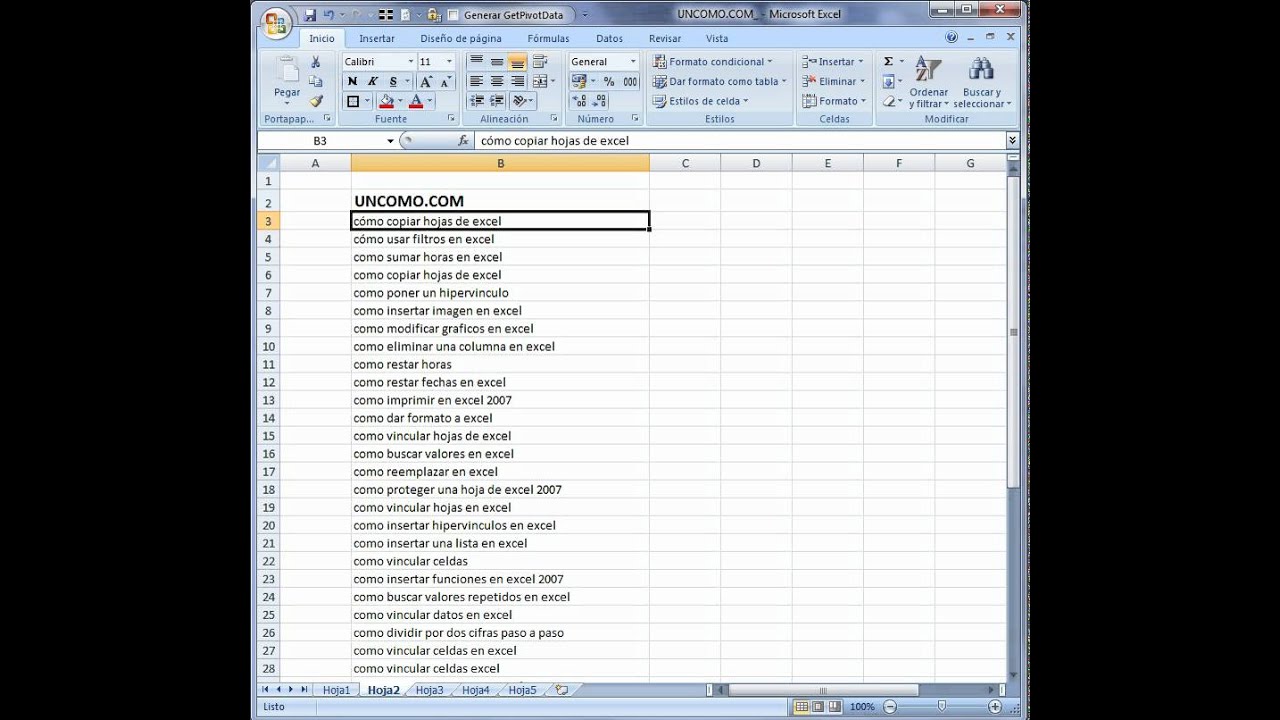Switch to sheet Hoja3

[x=429, y=690]
